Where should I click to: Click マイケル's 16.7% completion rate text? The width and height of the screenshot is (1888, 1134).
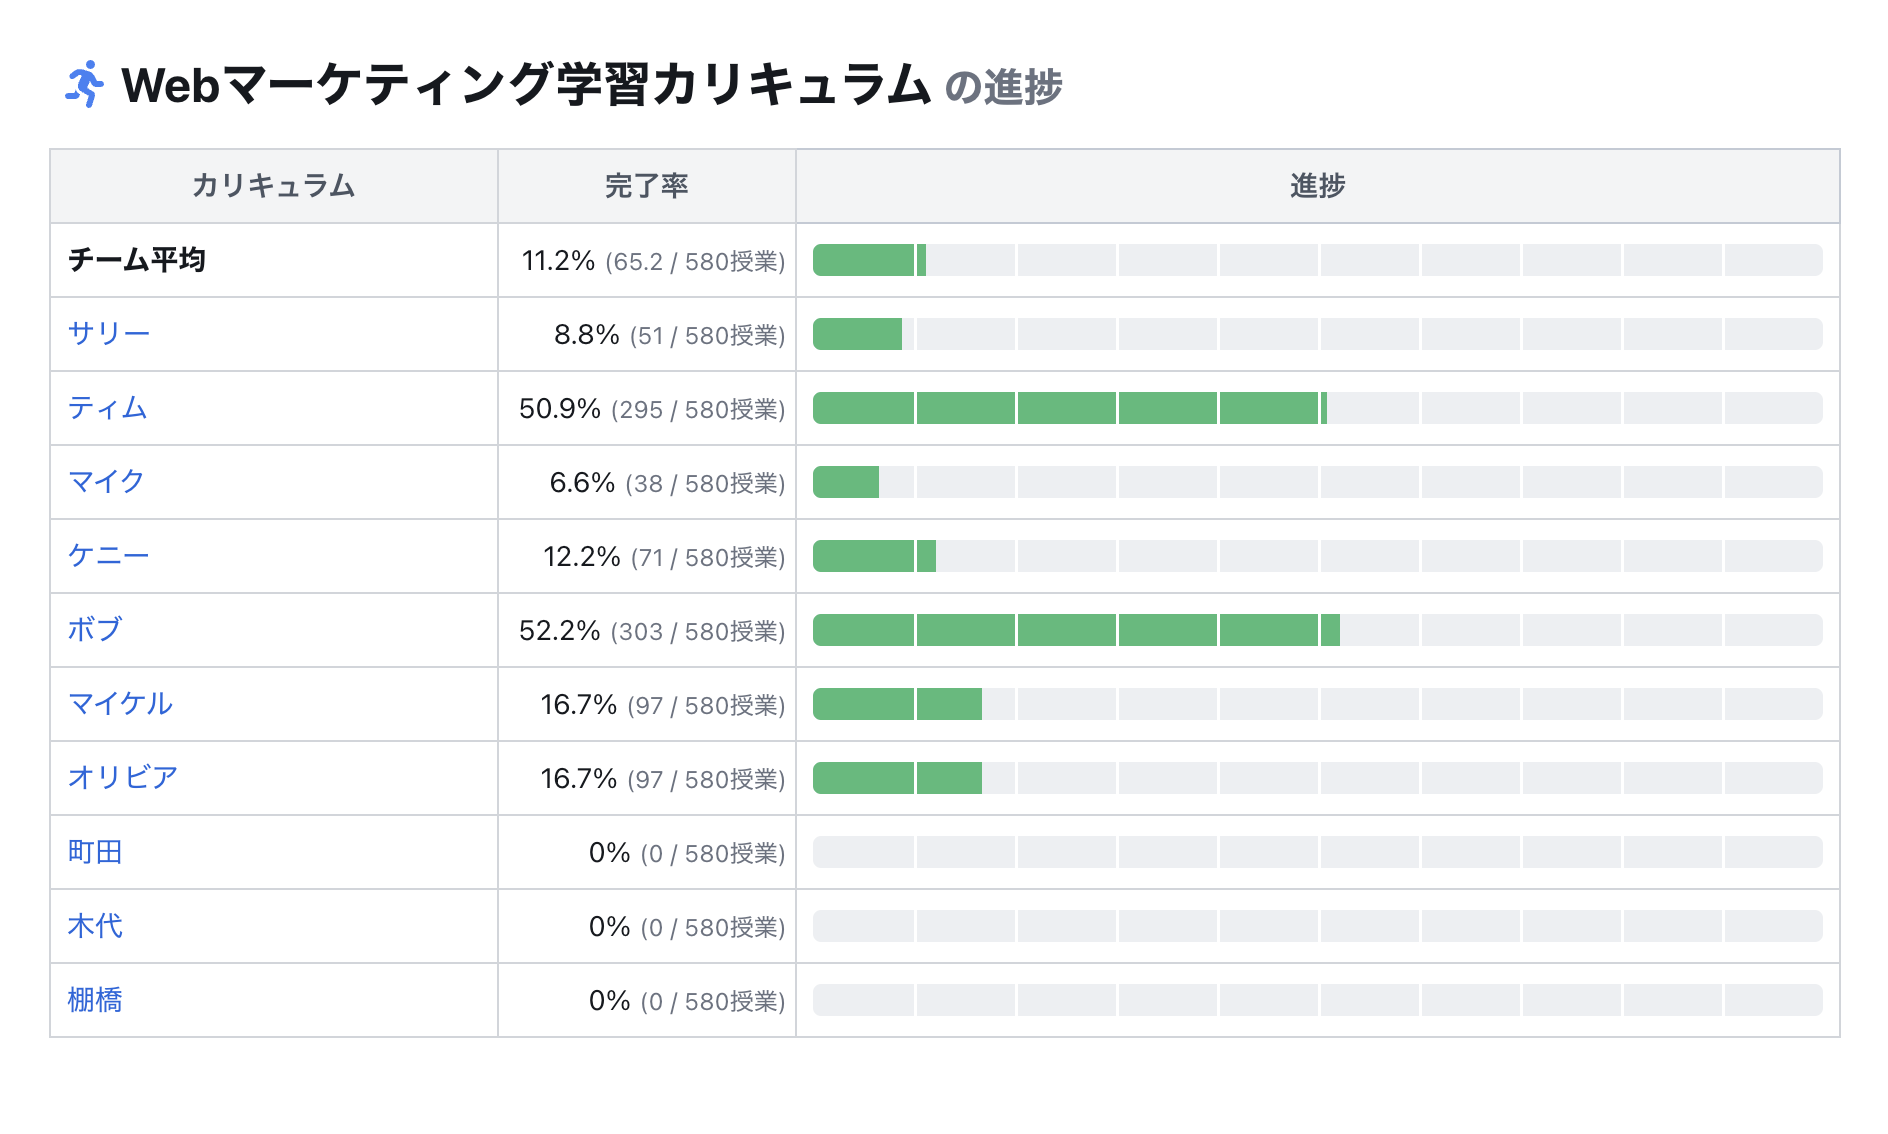(x=579, y=705)
